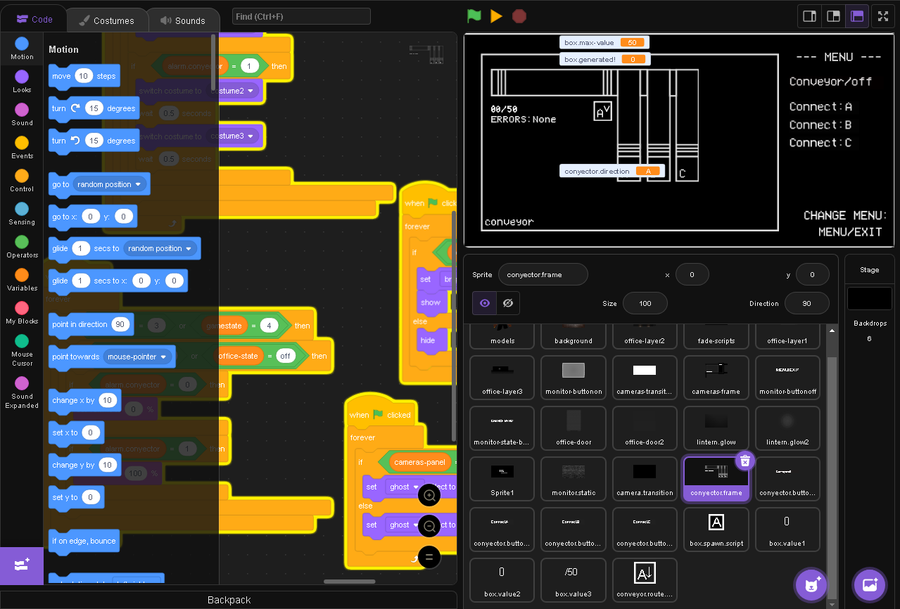
Task: Select the Sound Expanded extension category
Action: [x=22, y=392]
